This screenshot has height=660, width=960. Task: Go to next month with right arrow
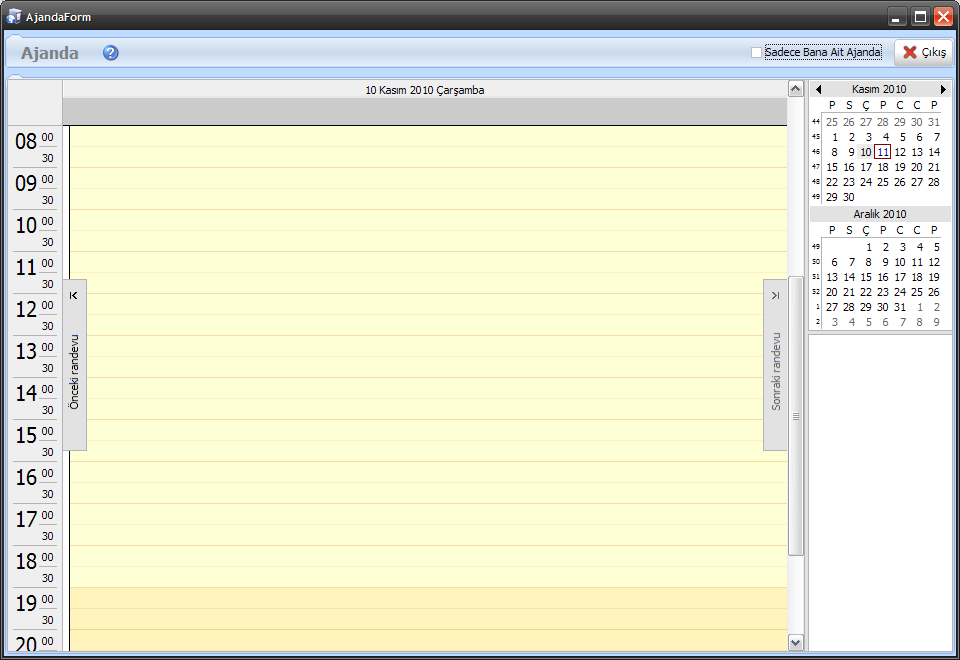tap(942, 89)
